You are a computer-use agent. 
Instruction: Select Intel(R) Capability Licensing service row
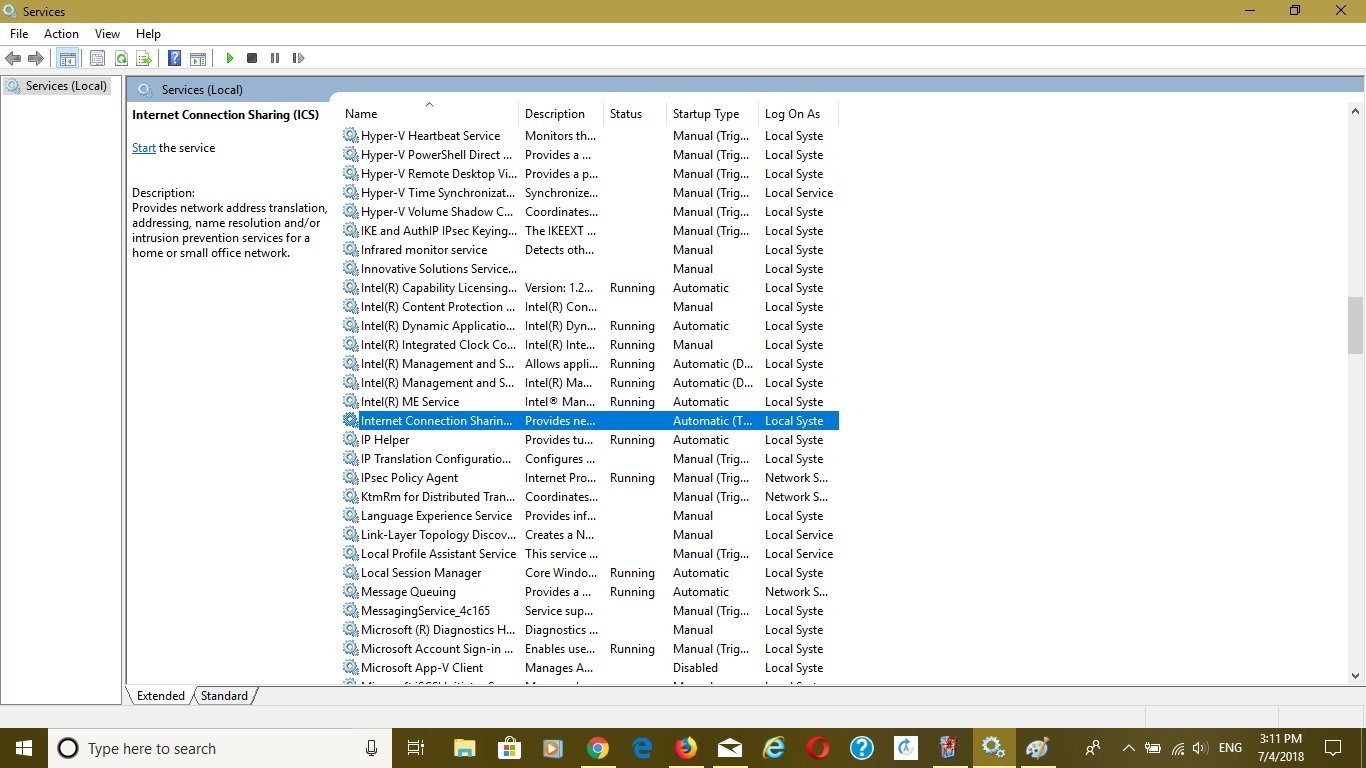coord(590,288)
